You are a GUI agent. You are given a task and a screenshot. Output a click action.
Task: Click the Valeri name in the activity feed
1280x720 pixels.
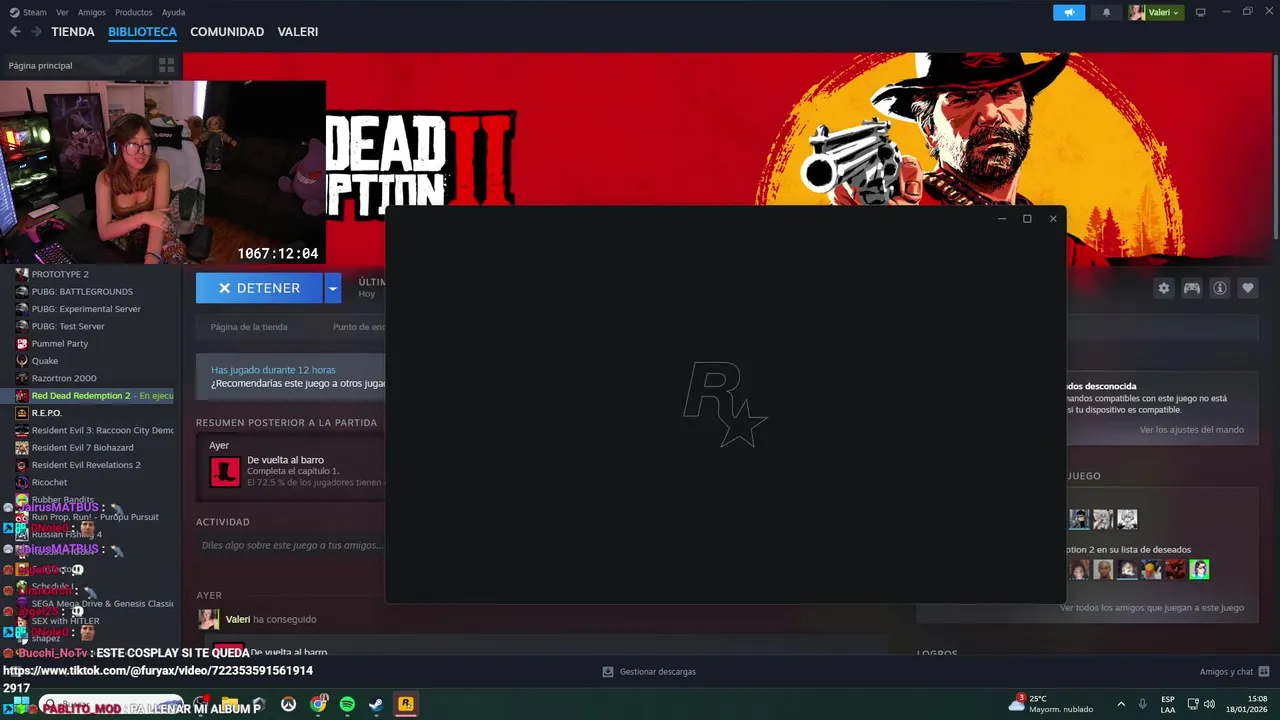click(x=238, y=620)
